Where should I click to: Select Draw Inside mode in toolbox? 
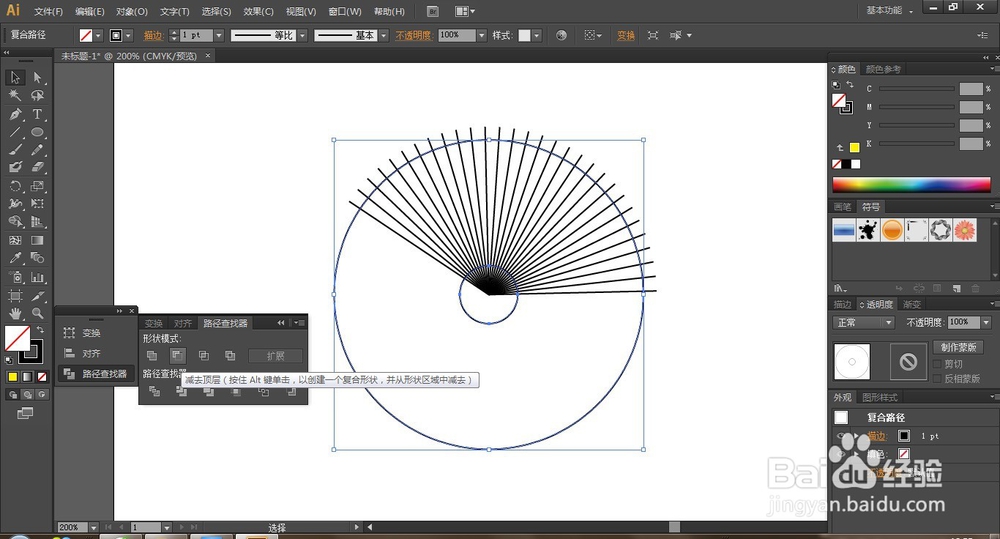pyautogui.click(x=42, y=394)
